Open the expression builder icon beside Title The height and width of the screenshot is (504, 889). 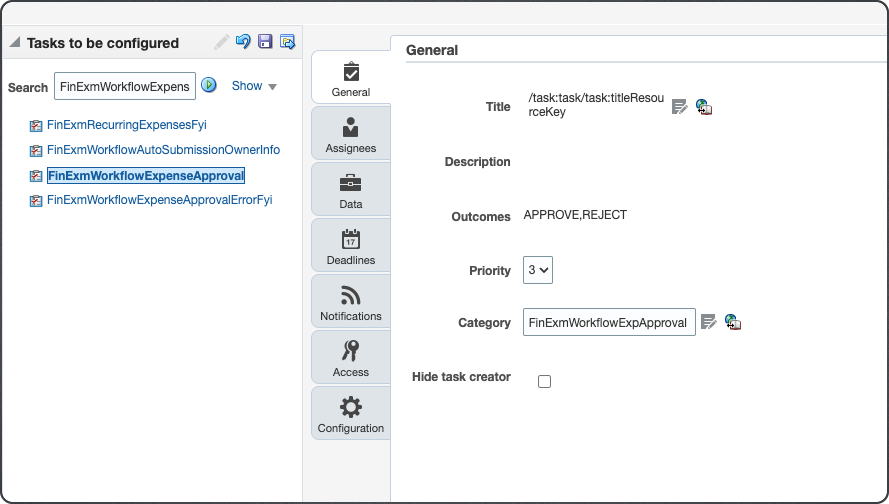click(x=679, y=106)
